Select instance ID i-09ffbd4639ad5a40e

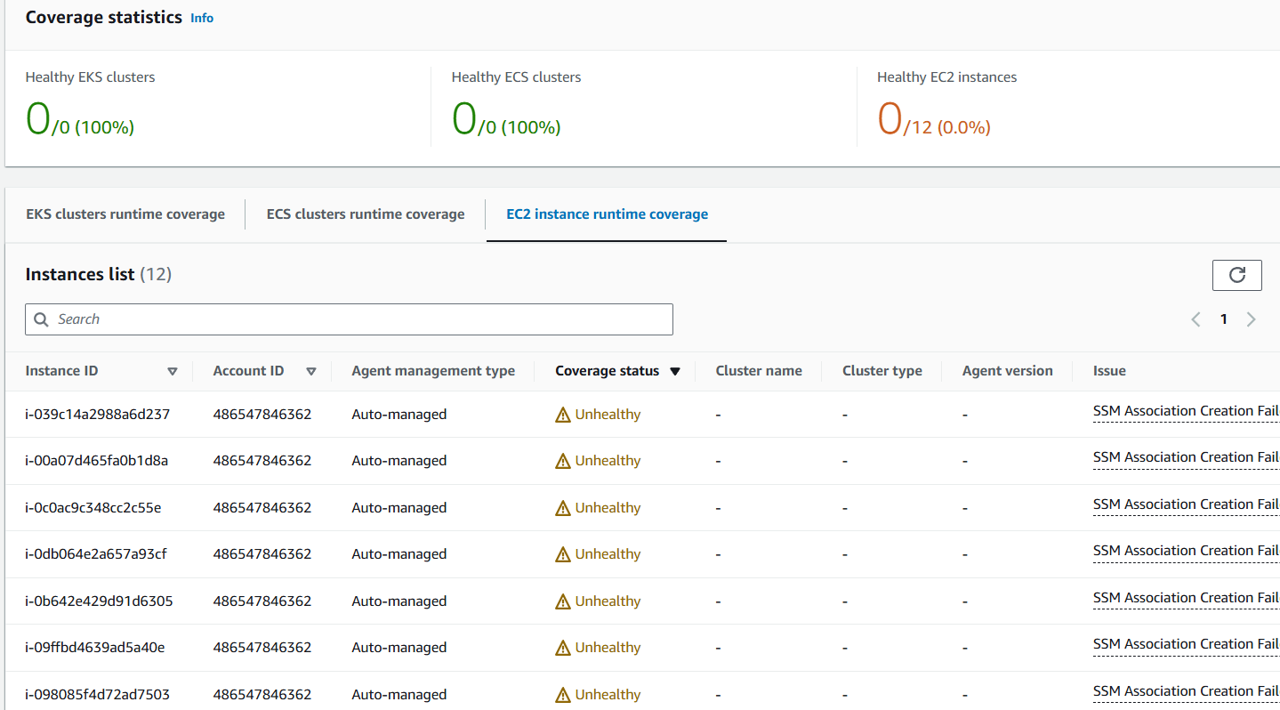click(x=95, y=648)
